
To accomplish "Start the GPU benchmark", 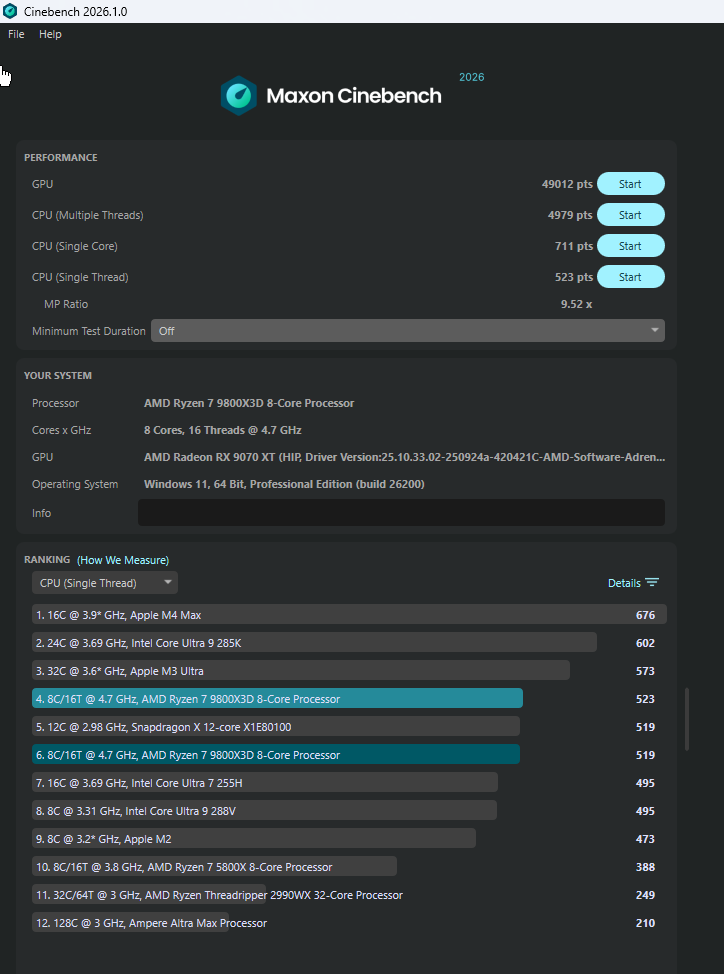I will tap(630, 184).
